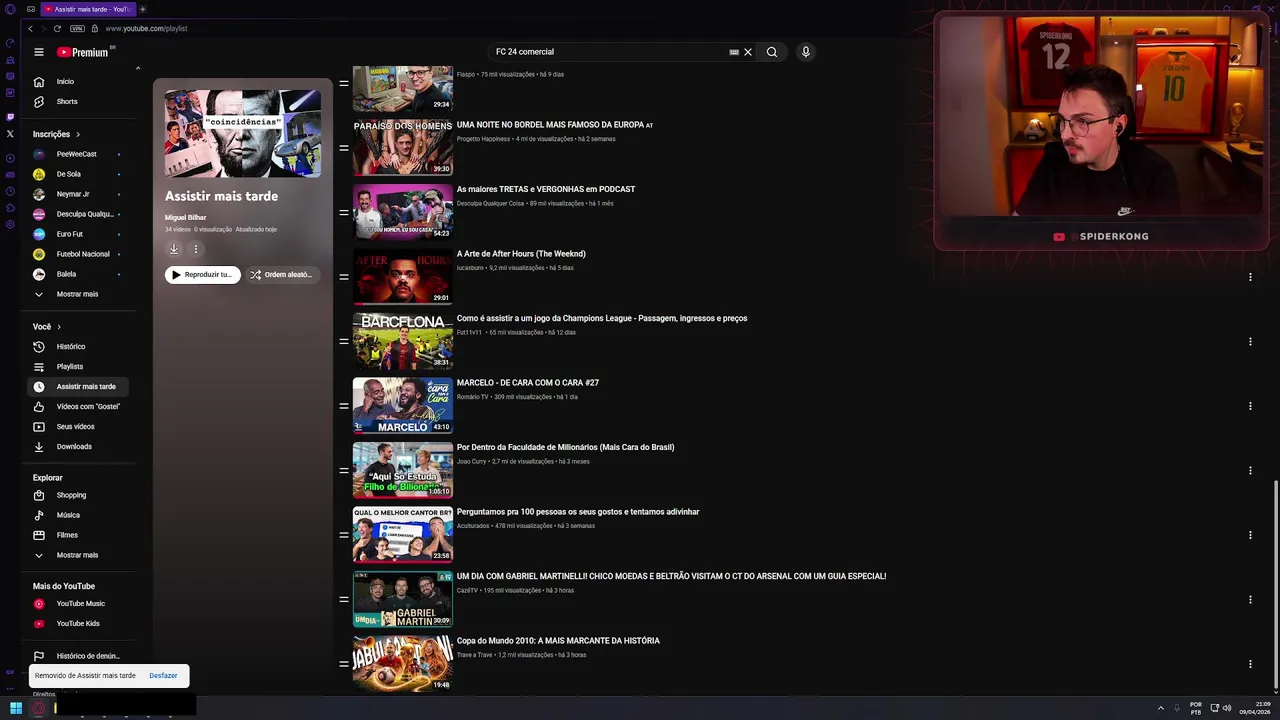The width and height of the screenshot is (1280, 720).
Task: Expand Inscrições section arrow
Action: click(x=78, y=134)
